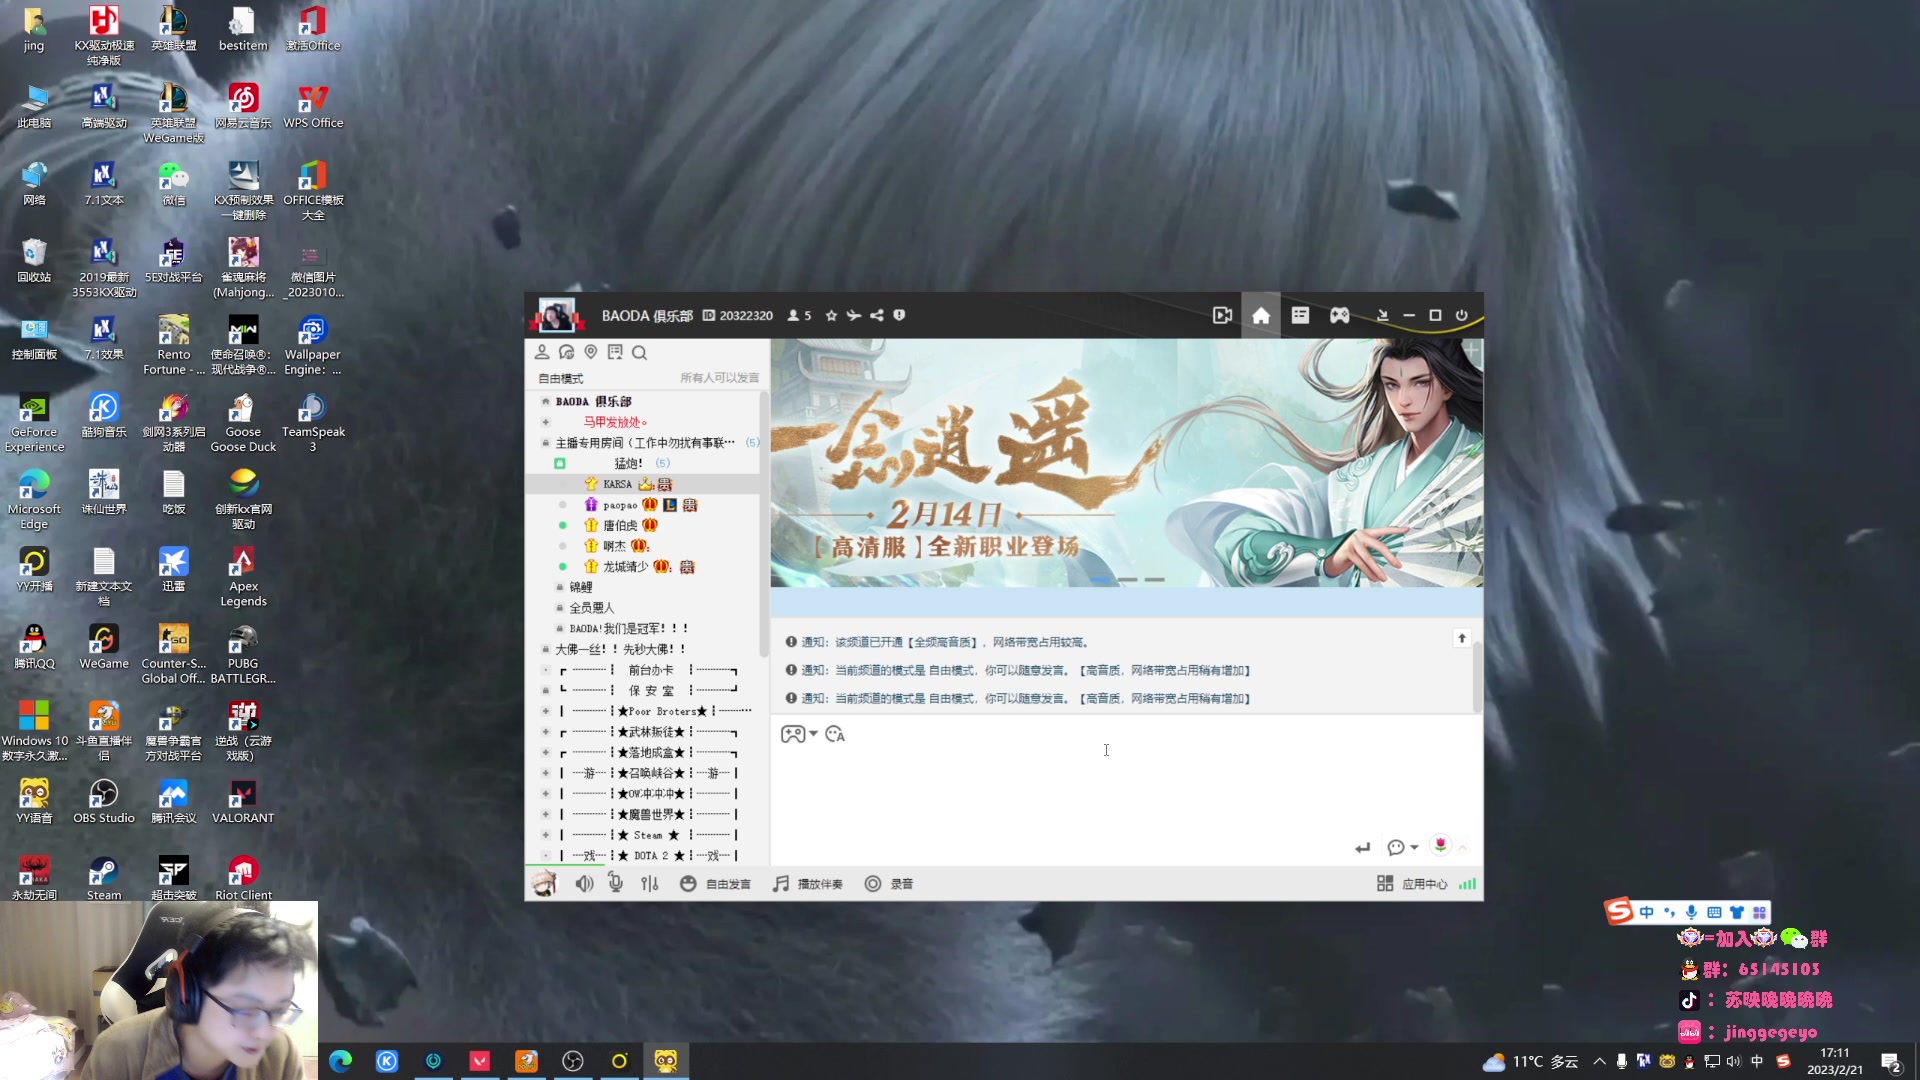Click the channel tree vertical scrollbar
This screenshot has width=1920, height=1080.
tap(764, 525)
